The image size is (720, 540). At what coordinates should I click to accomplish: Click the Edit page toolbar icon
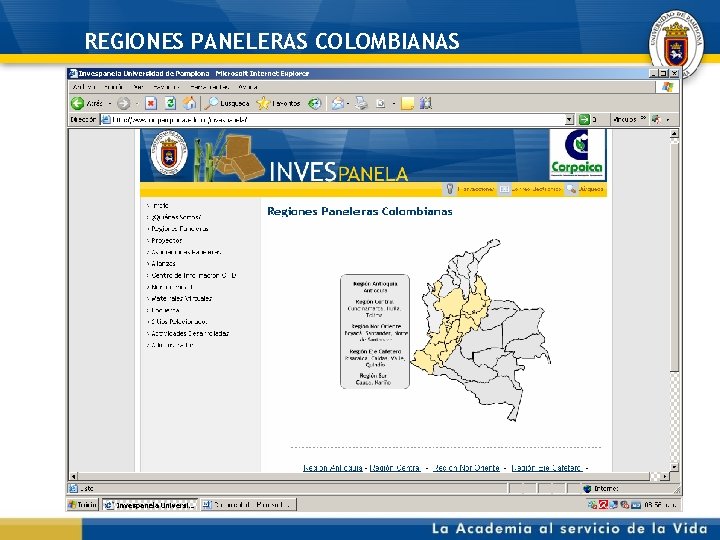(x=380, y=104)
